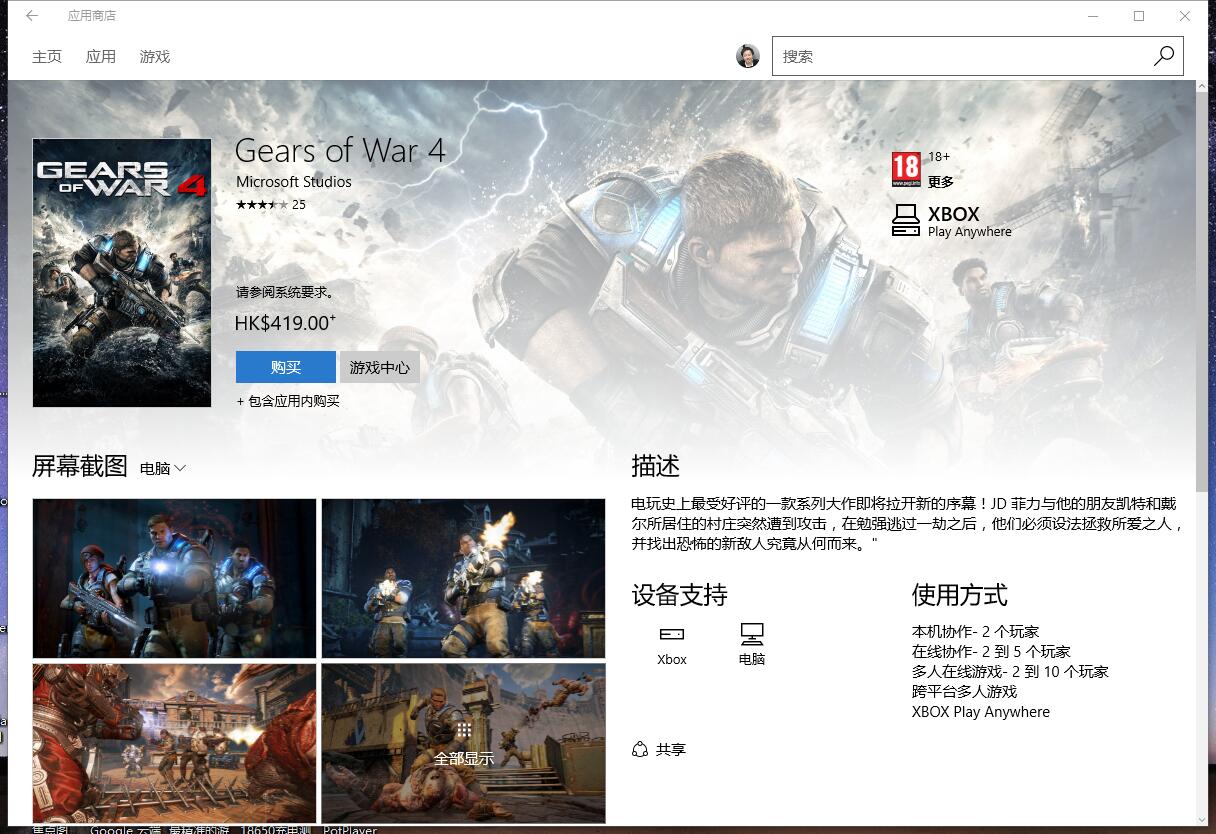Click the 在线协作- 2 到 5 个玩家 line
The height and width of the screenshot is (834, 1216).
point(991,651)
